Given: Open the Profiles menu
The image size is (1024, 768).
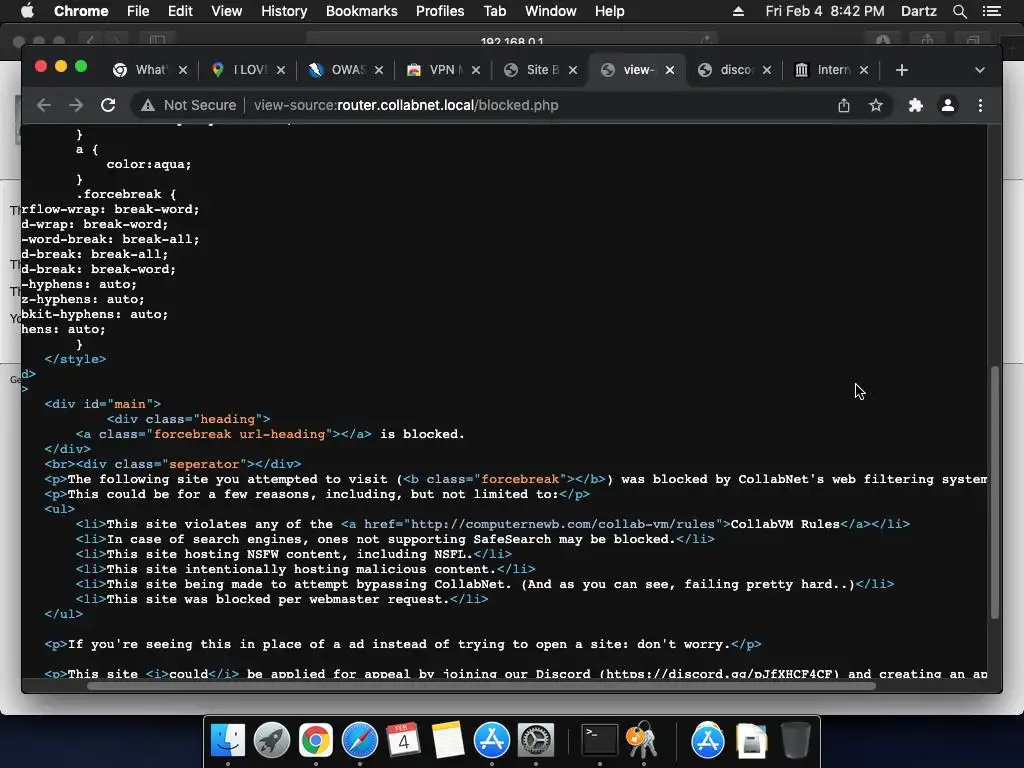Looking at the screenshot, I should click(x=440, y=11).
